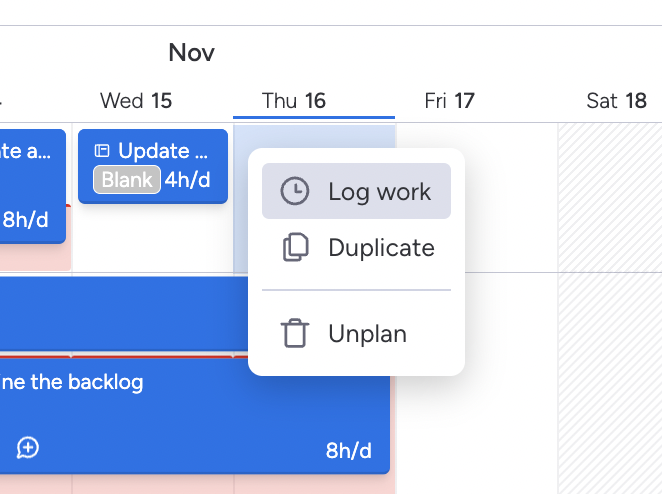
Task: Open the 4h/d allocation on the Update task
Action: [x=187, y=180]
